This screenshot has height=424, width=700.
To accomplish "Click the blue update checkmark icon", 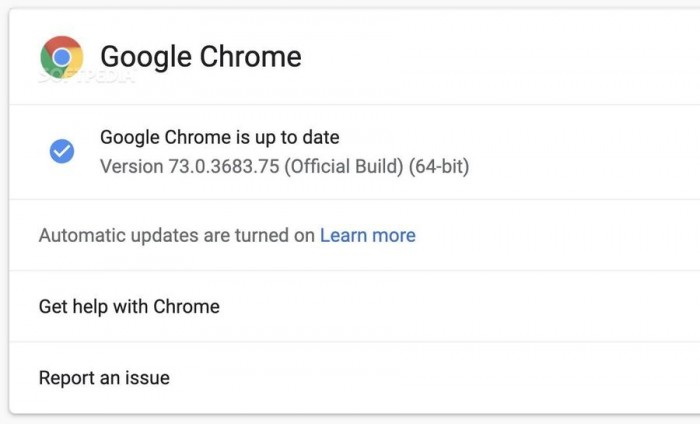I will 62,151.
